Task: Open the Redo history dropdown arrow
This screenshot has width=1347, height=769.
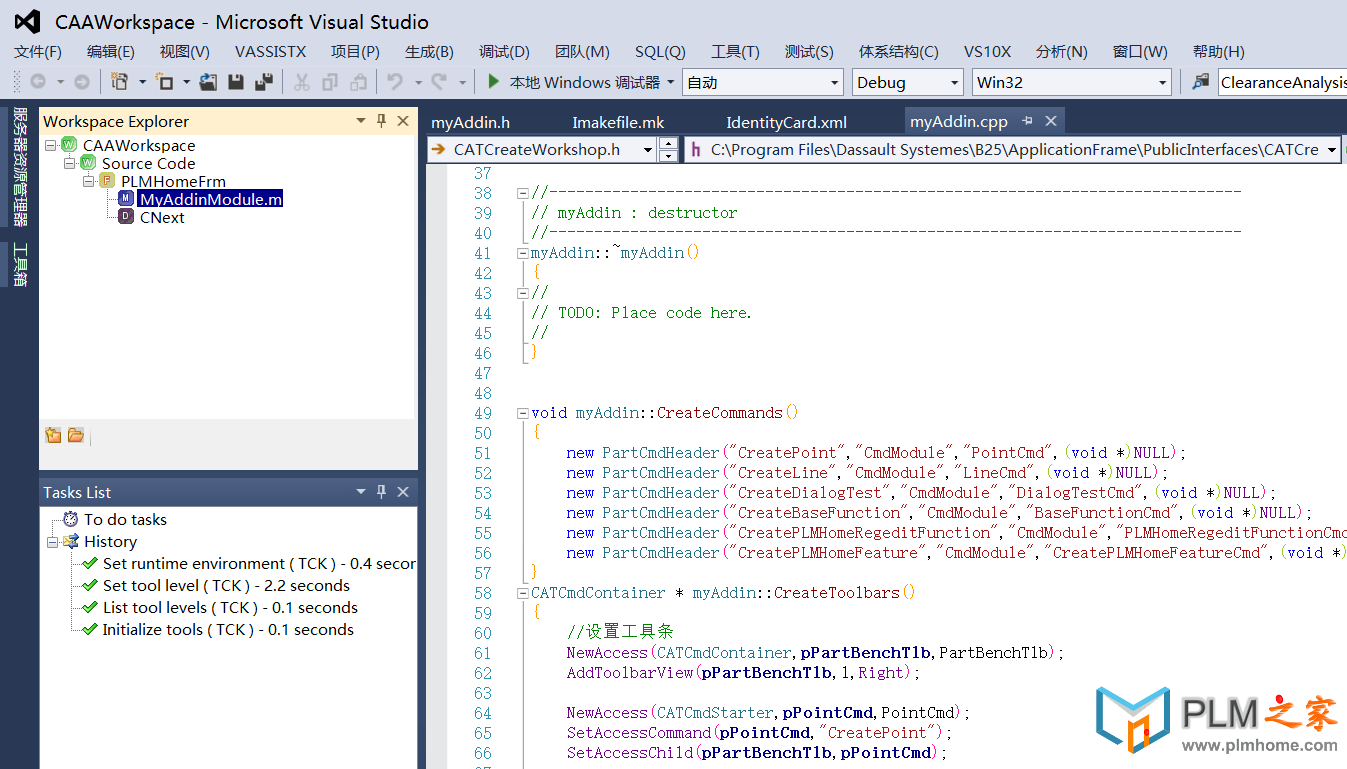Action: click(x=462, y=82)
